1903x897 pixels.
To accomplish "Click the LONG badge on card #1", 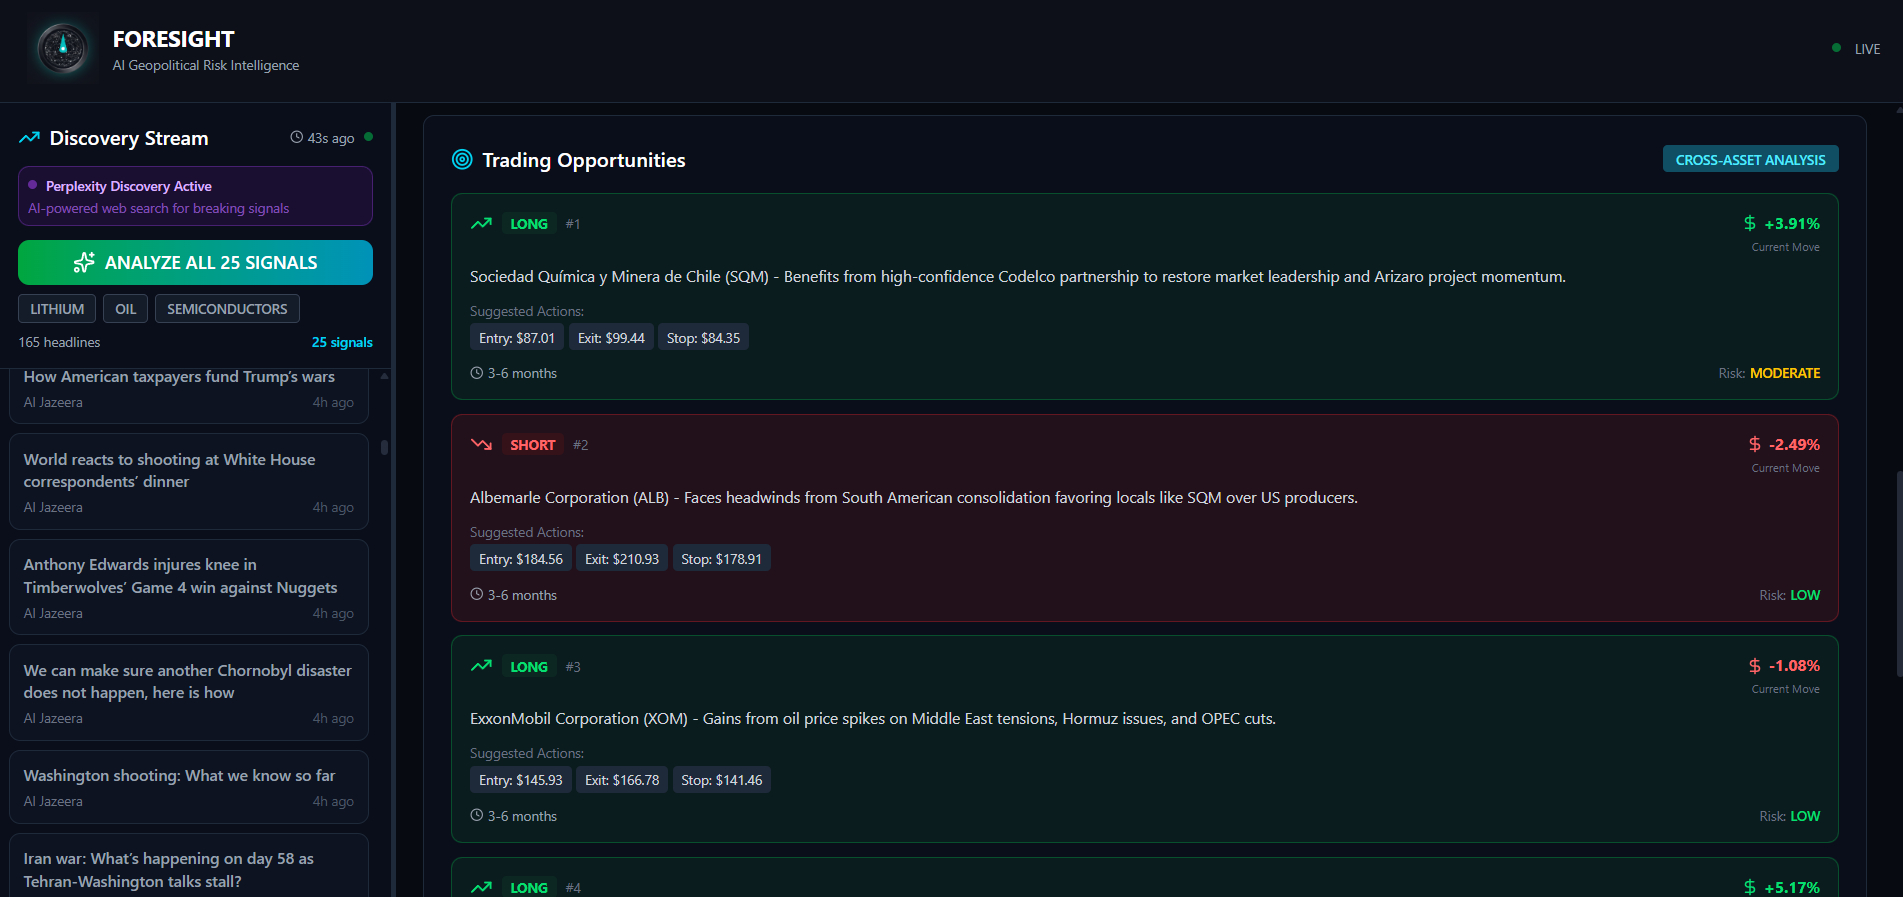I will [x=529, y=223].
